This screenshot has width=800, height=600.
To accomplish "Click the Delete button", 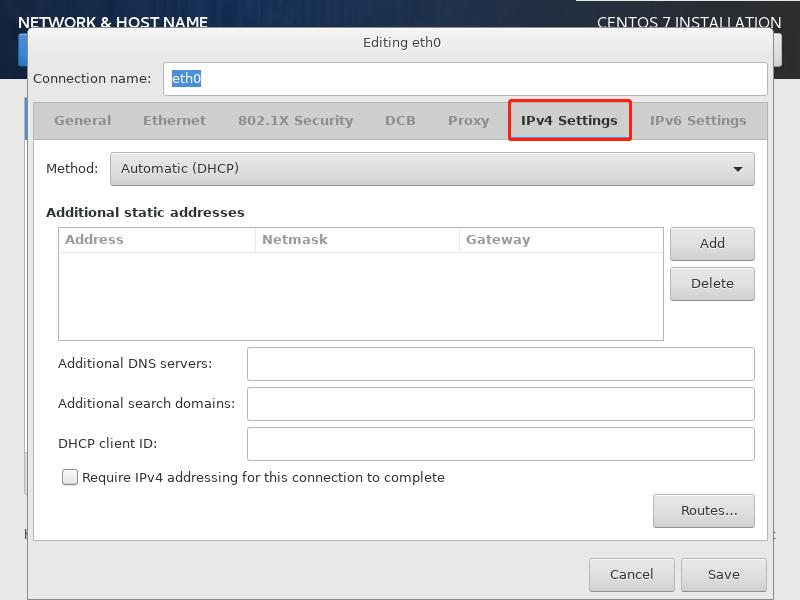I will (712, 283).
